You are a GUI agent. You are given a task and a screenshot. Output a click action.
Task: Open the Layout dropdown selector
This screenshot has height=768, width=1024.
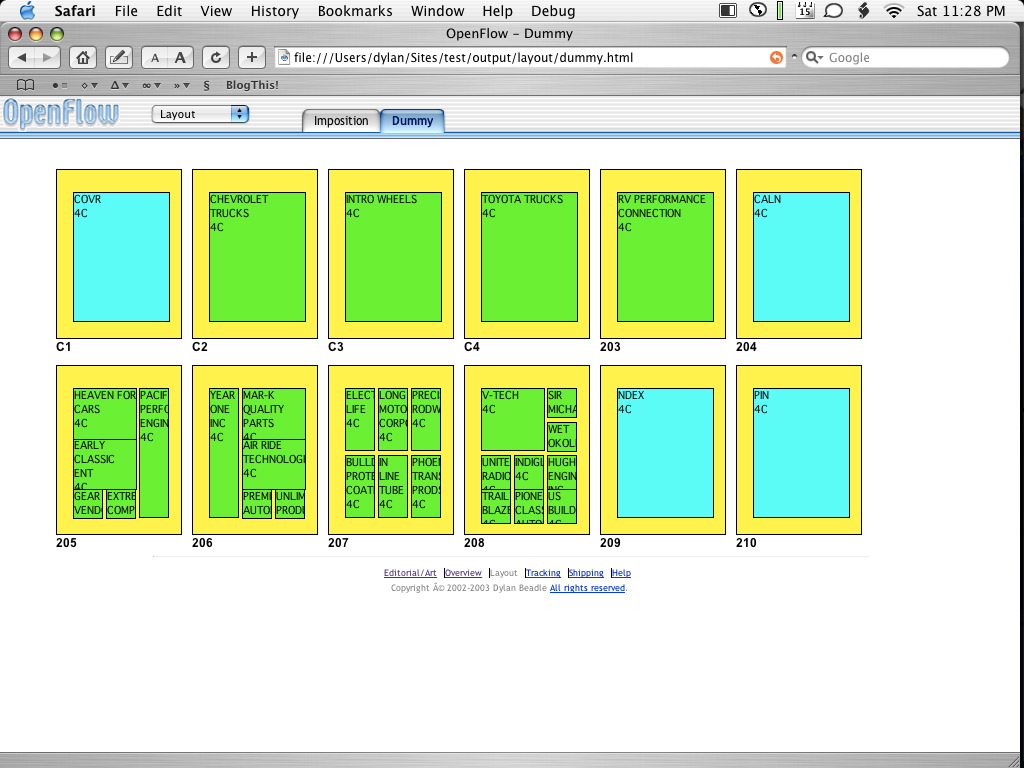[200, 114]
